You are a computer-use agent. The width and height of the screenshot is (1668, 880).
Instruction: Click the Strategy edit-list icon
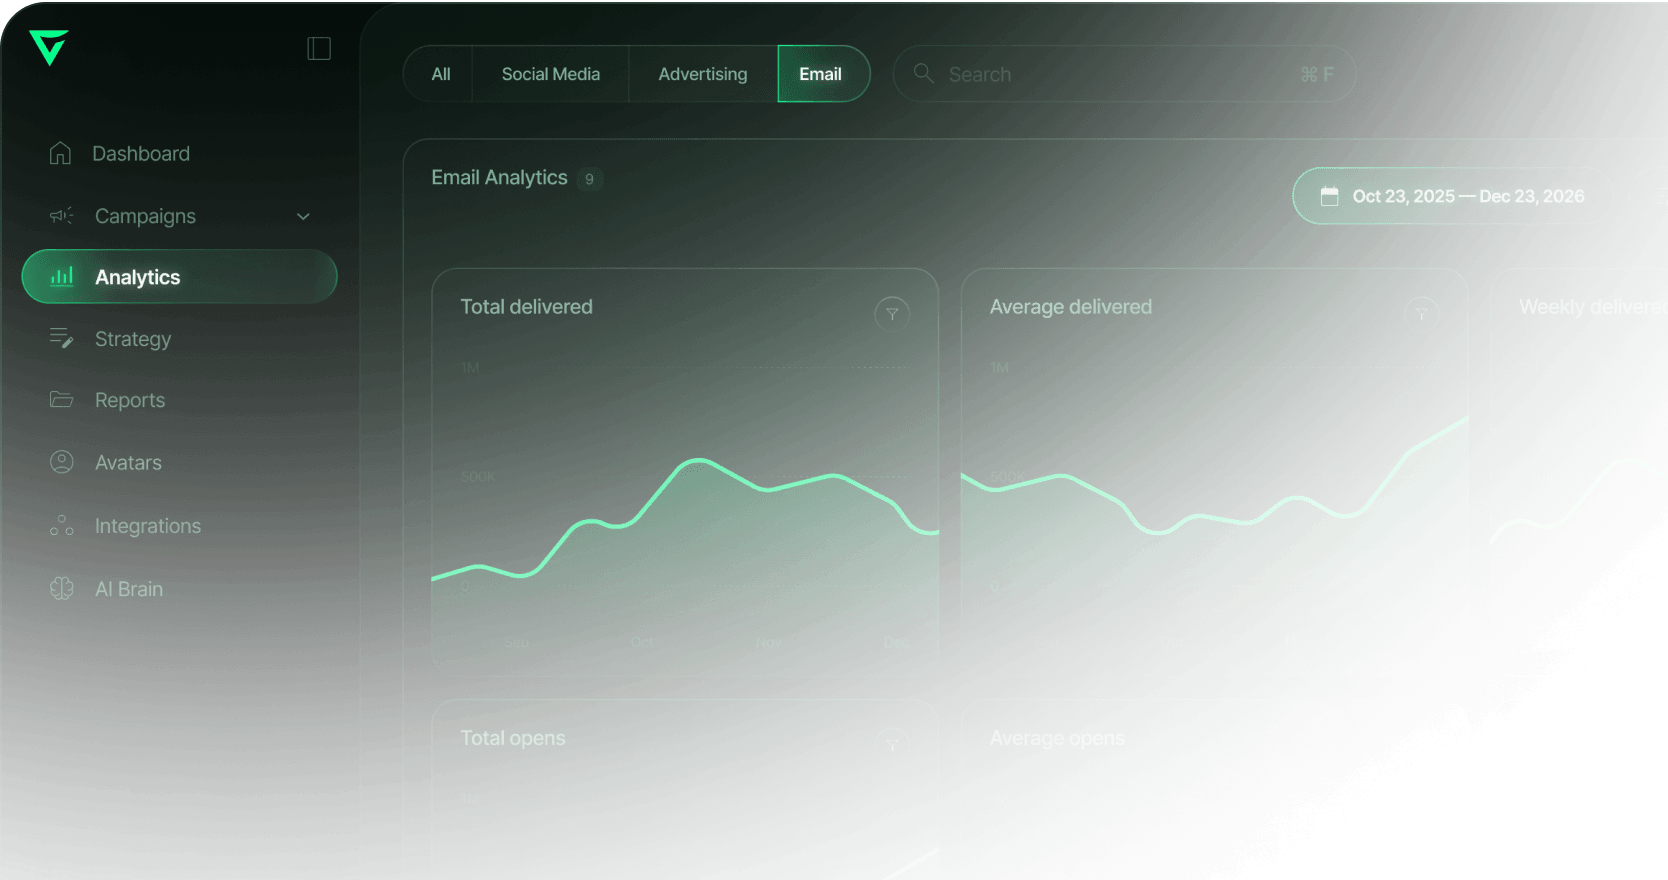tap(62, 339)
